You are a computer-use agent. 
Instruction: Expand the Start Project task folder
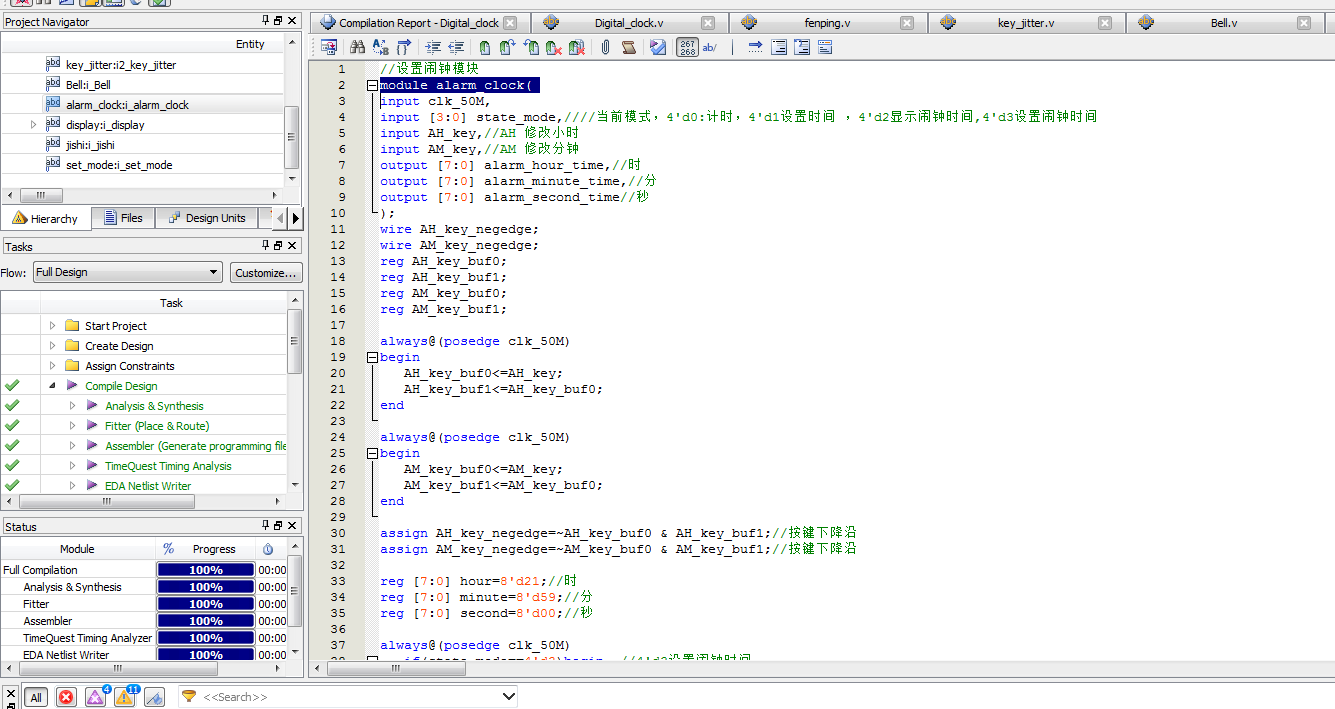[53, 326]
